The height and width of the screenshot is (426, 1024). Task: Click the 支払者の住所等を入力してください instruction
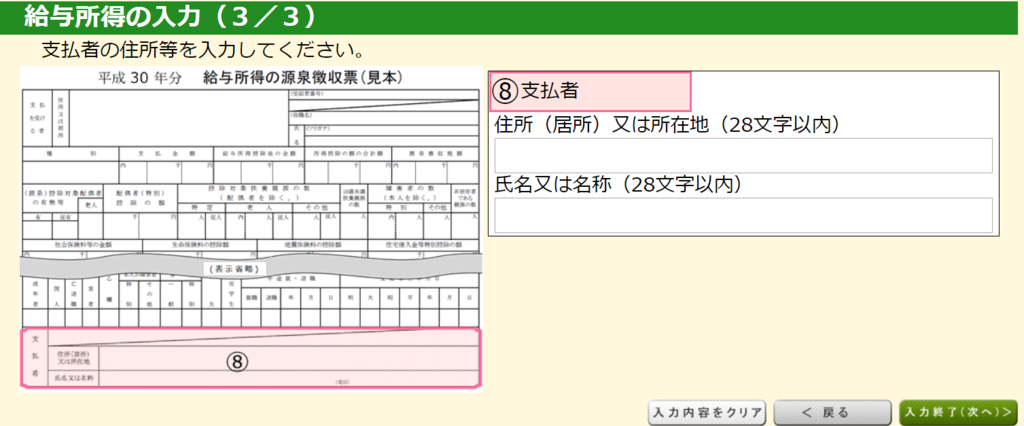point(202,50)
